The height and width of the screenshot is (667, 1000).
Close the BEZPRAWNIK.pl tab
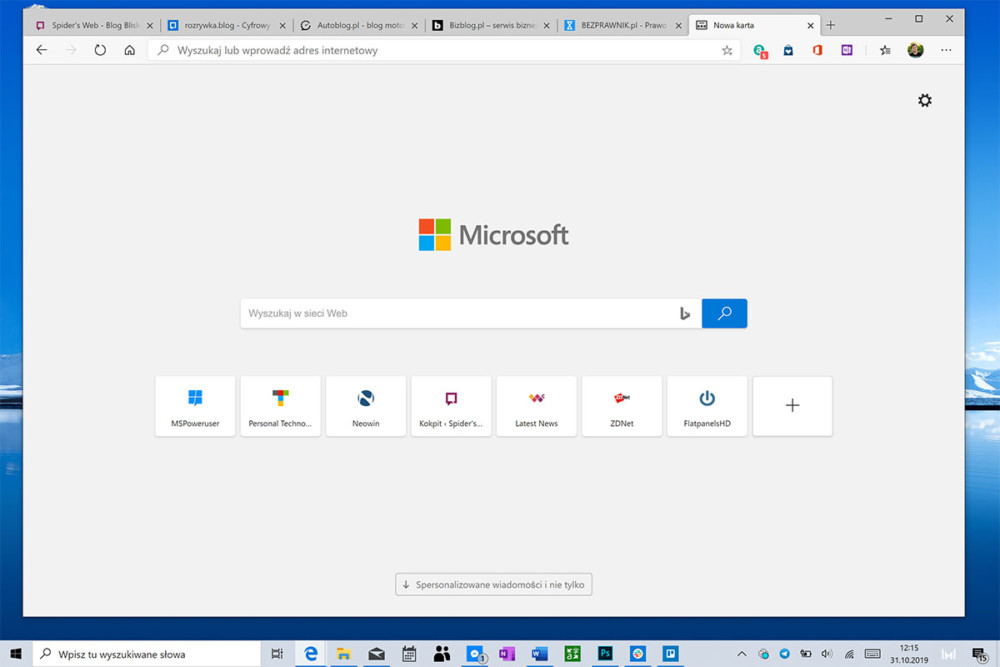(x=679, y=26)
